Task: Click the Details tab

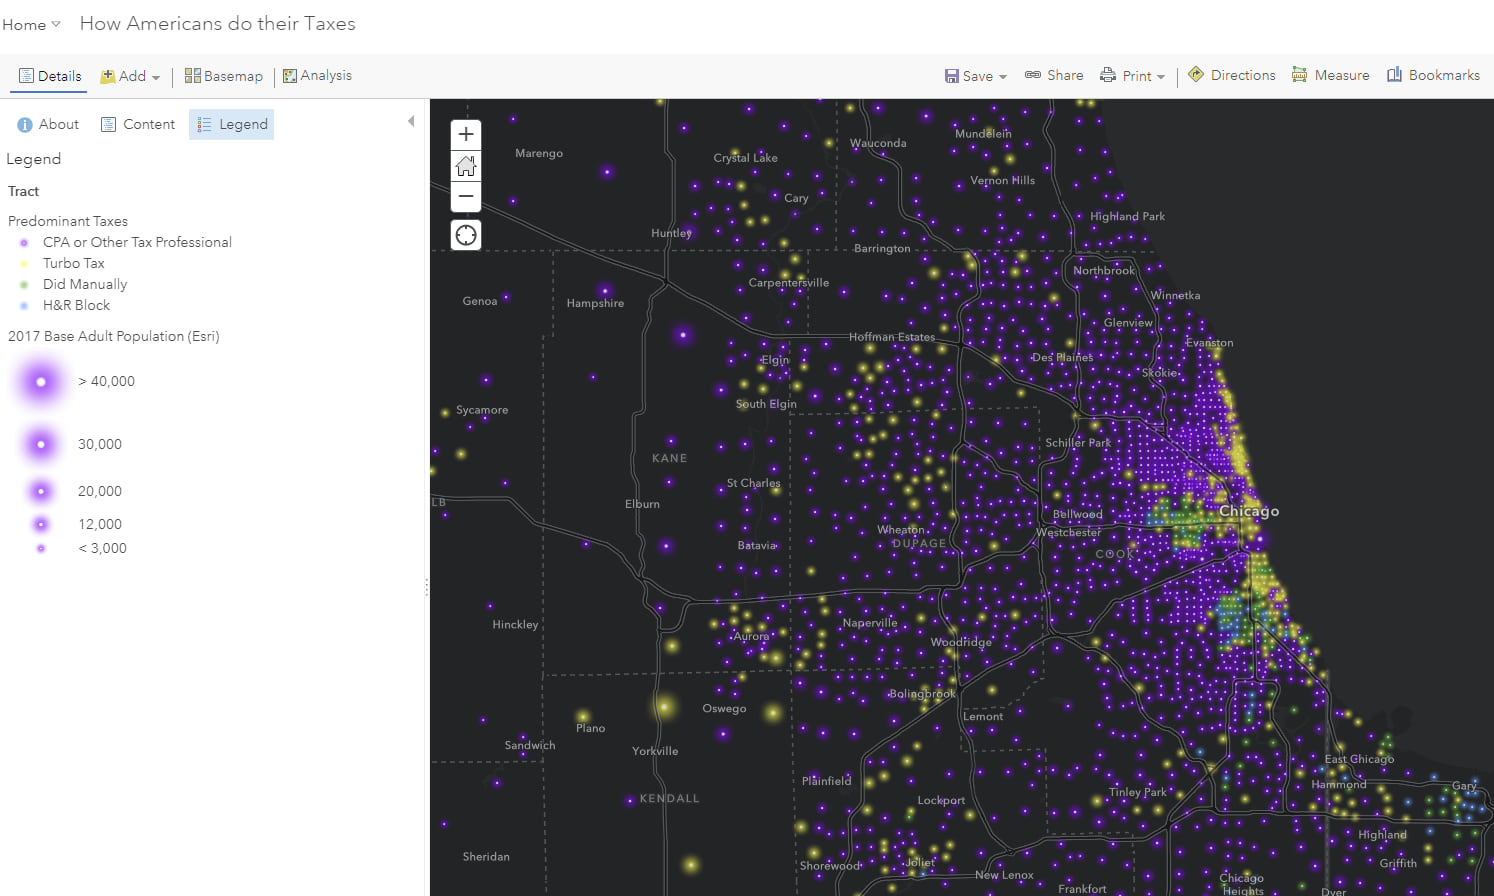Action: click(49, 75)
